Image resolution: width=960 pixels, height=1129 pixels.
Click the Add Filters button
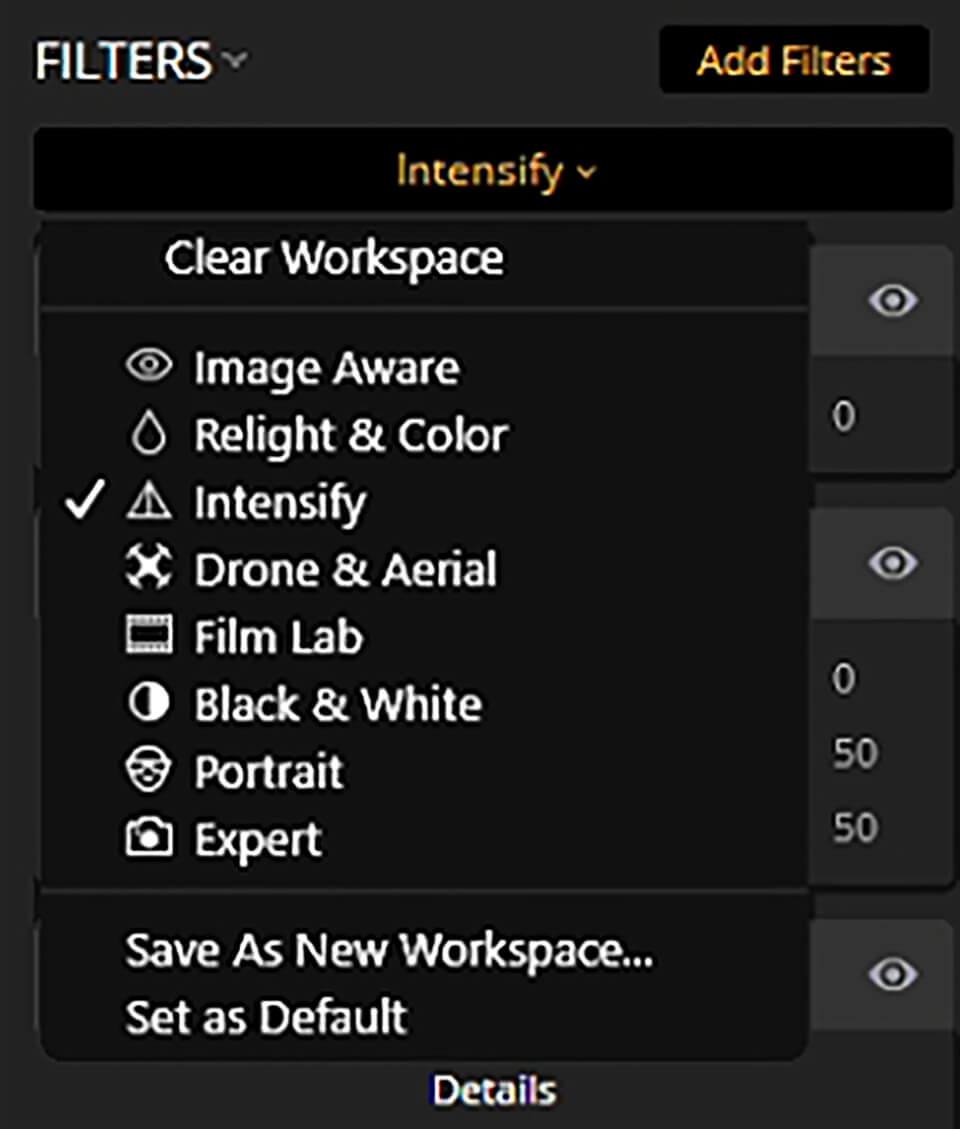click(x=793, y=60)
